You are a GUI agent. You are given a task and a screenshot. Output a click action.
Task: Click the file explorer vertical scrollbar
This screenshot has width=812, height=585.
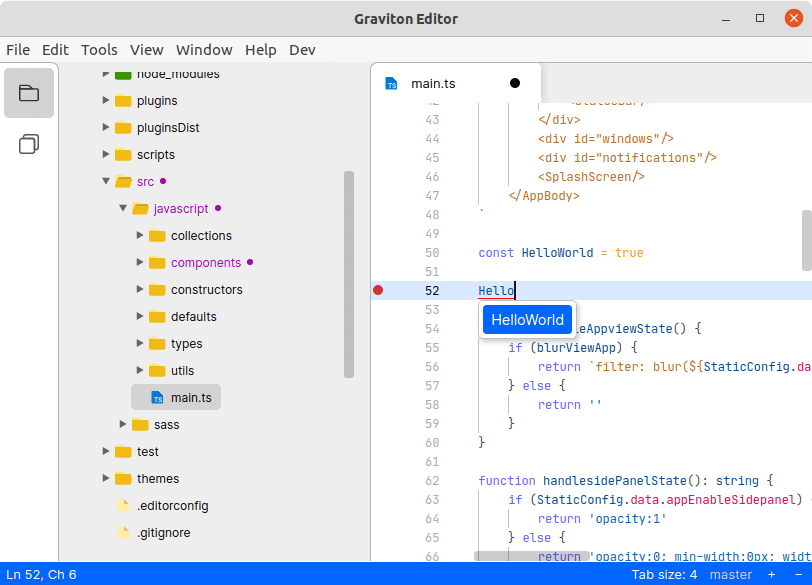coord(349,275)
